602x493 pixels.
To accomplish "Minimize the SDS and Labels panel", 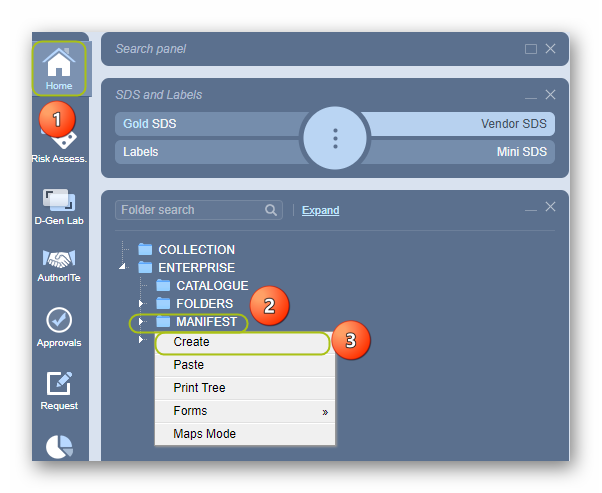I will [531, 97].
